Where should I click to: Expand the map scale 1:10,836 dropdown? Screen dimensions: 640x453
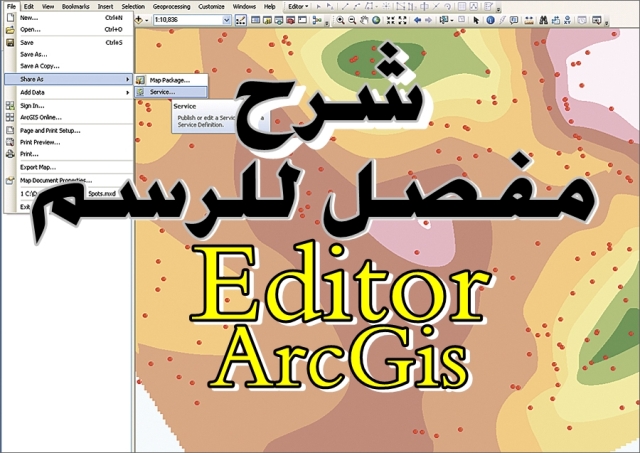(x=227, y=20)
